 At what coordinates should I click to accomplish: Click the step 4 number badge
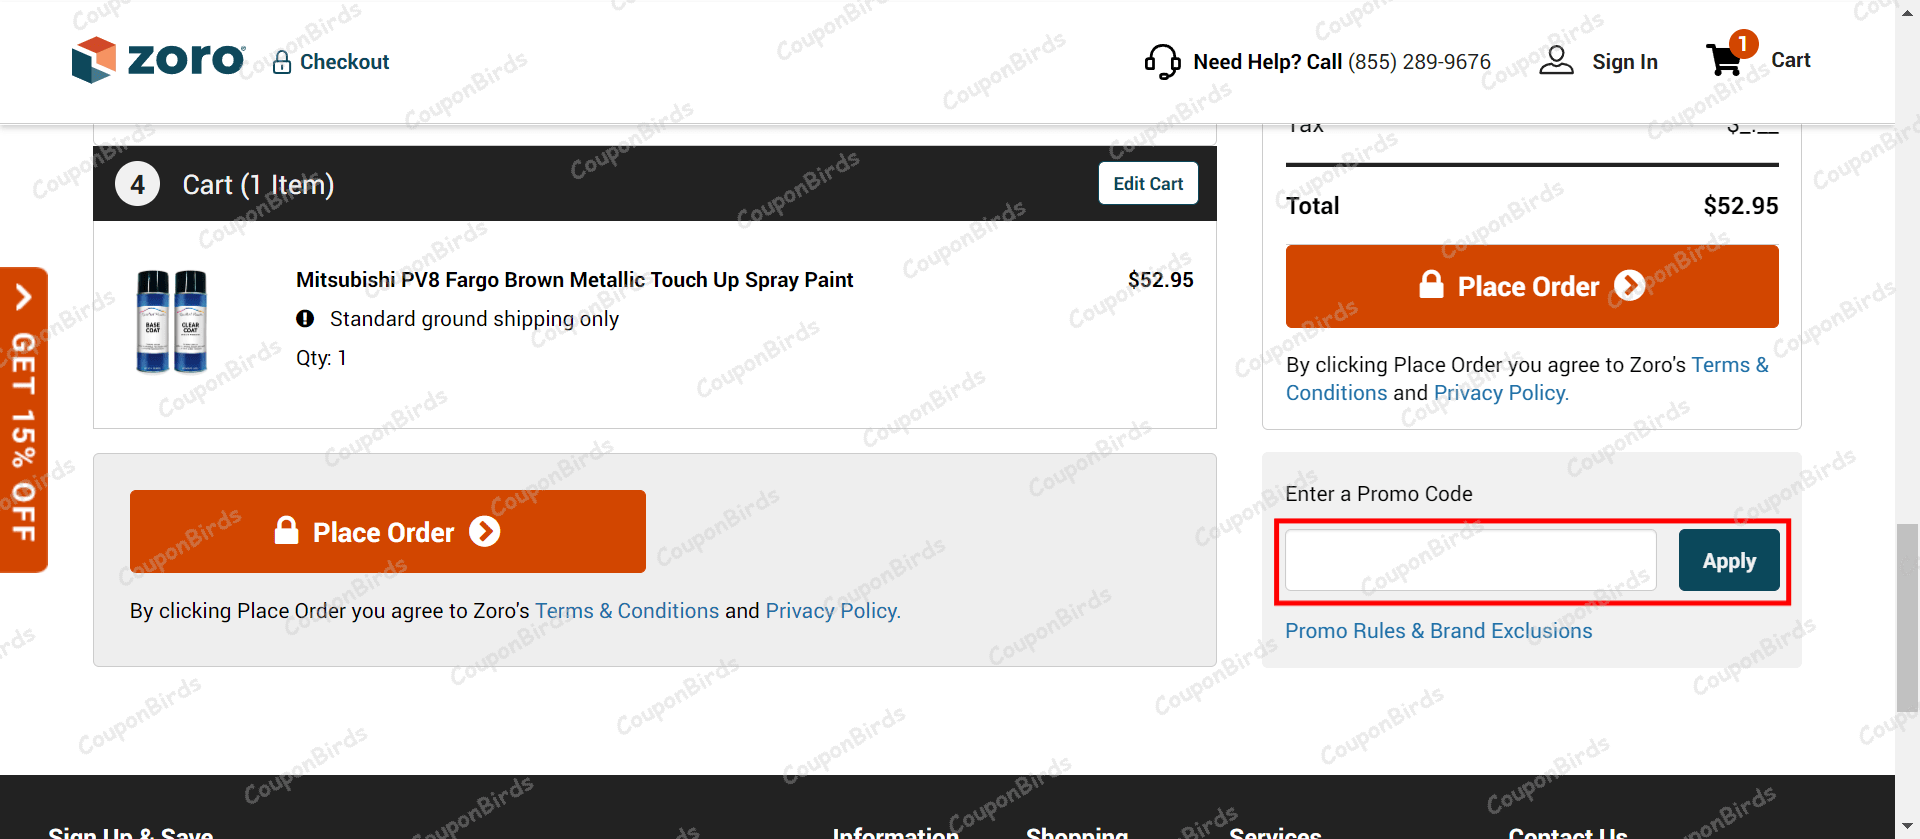pos(137,184)
